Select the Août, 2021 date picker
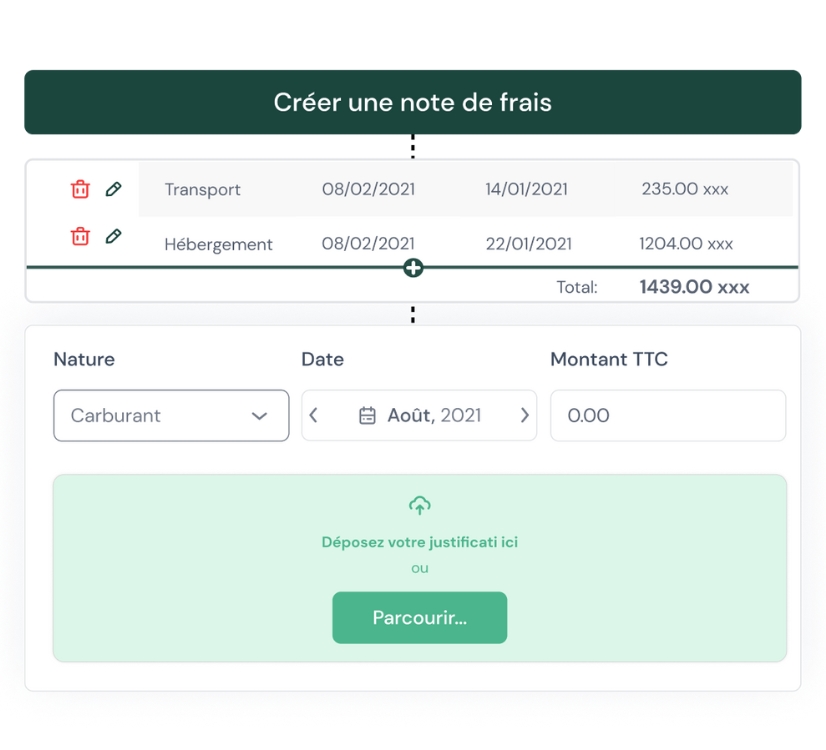Screen dimensions: 826x750 click(x=419, y=416)
